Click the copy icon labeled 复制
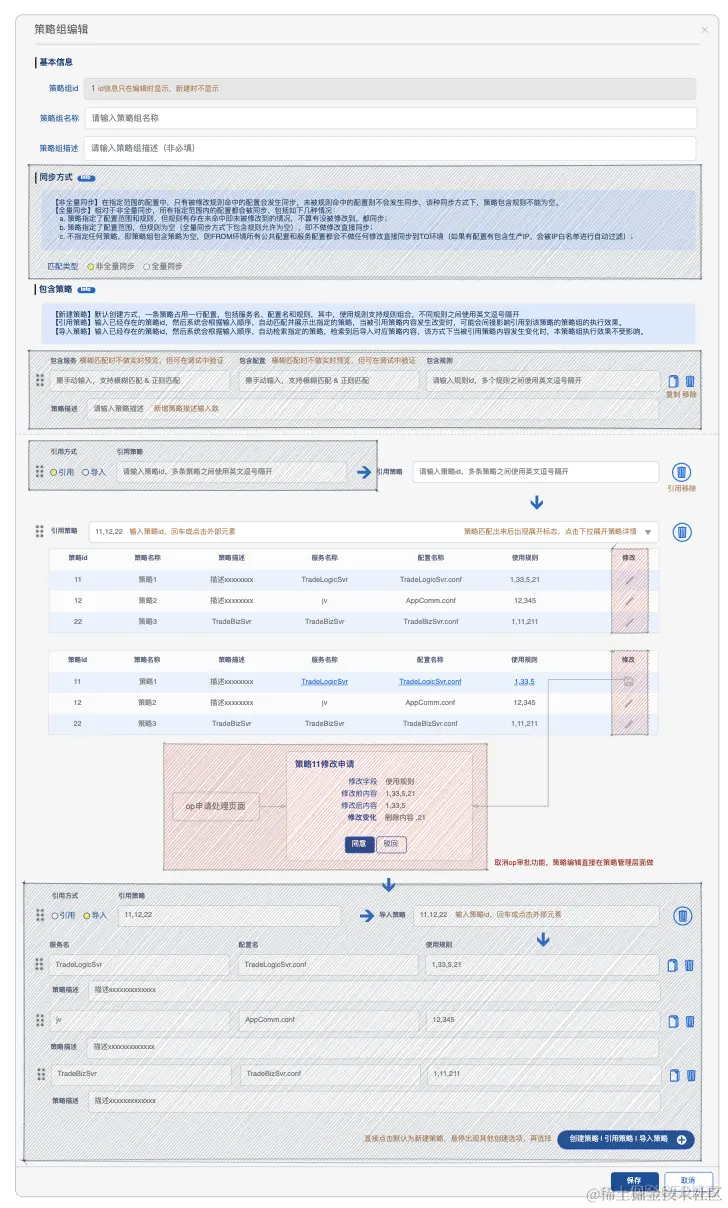 (x=673, y=381)
